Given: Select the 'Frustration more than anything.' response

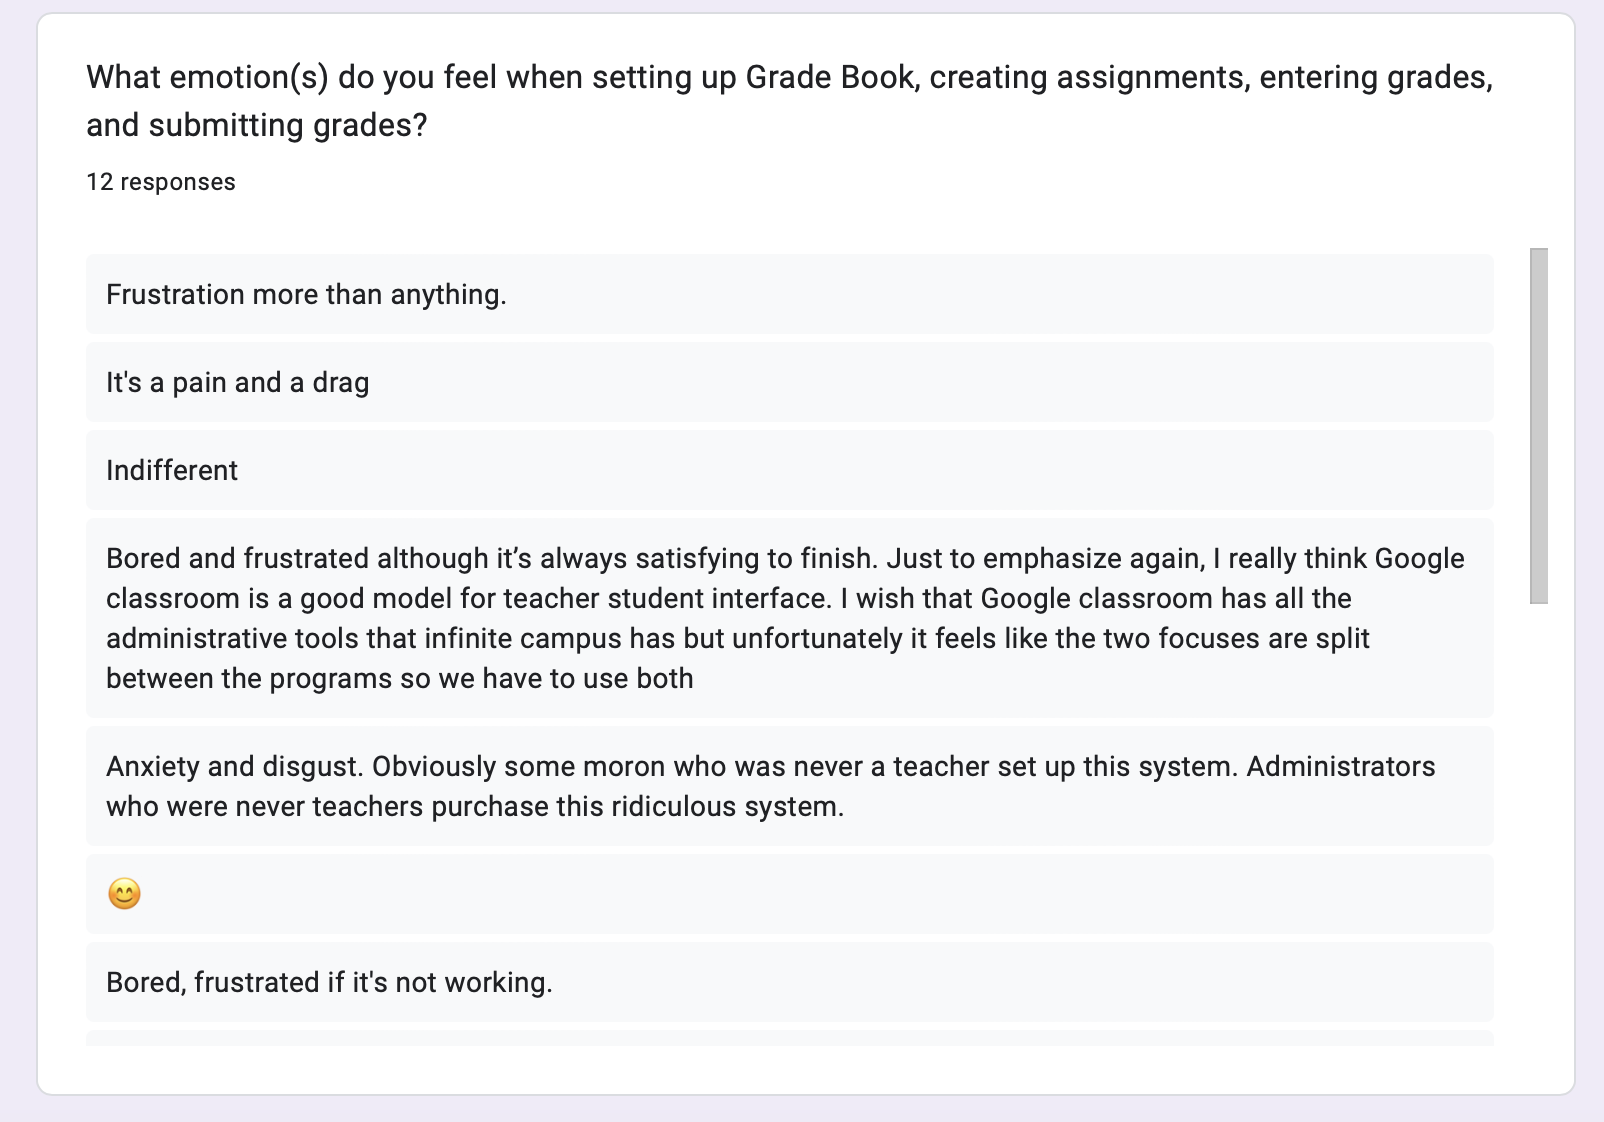Looking at the screenshot, I should pos(306,295).
